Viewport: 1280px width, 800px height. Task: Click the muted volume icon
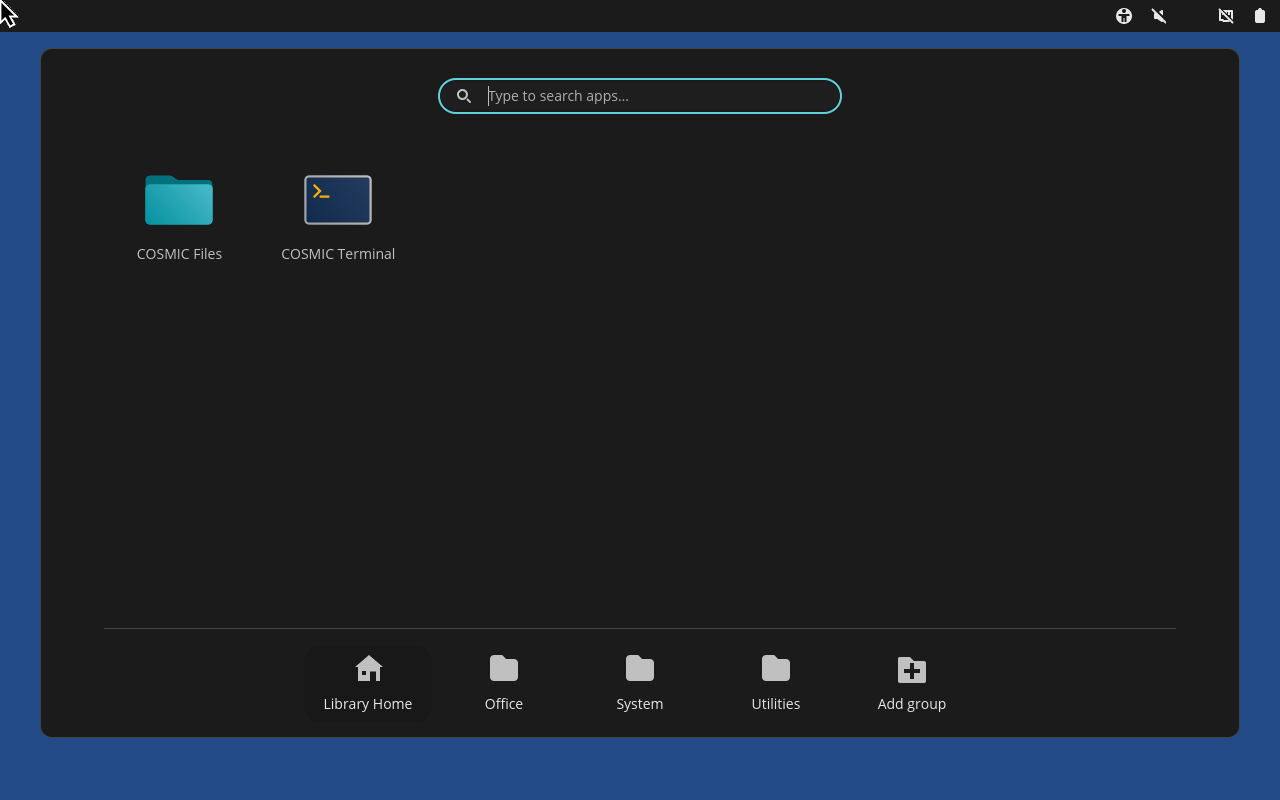click(x=1159, y=16)
